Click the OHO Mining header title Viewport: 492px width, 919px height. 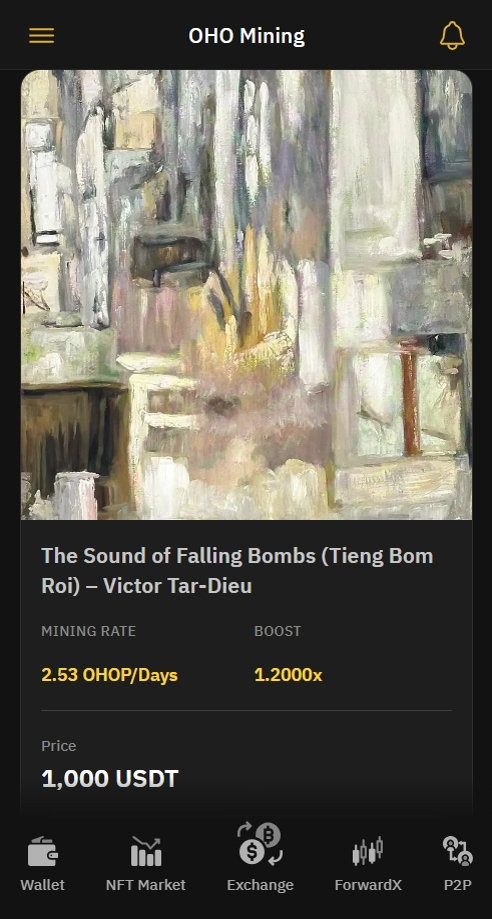tap(246, 36)
